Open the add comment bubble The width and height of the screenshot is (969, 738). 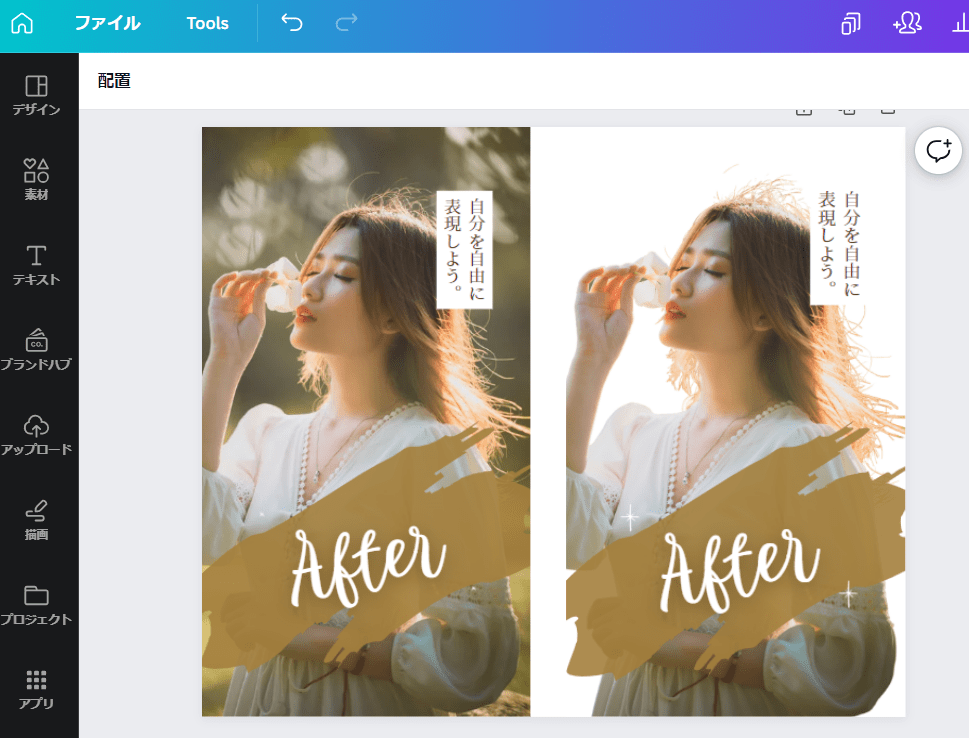(x=937, y=150)
